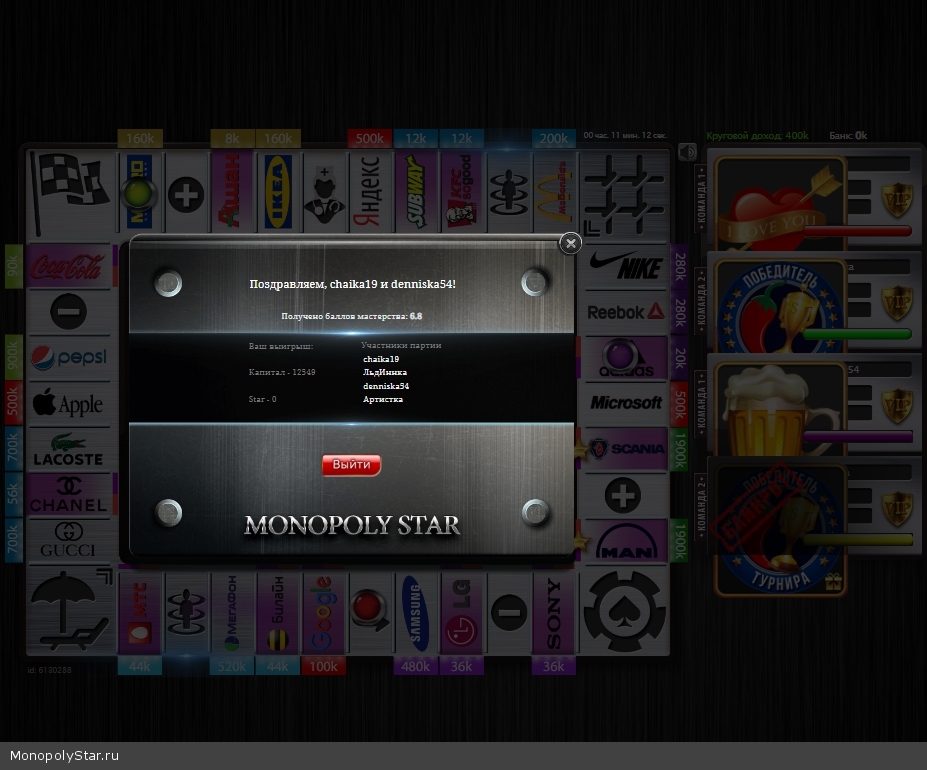Image resolution: width=927 pixels, height=770 pixels.
Task: Click the 480k price tag below Samsung
Action: (416, 667)
